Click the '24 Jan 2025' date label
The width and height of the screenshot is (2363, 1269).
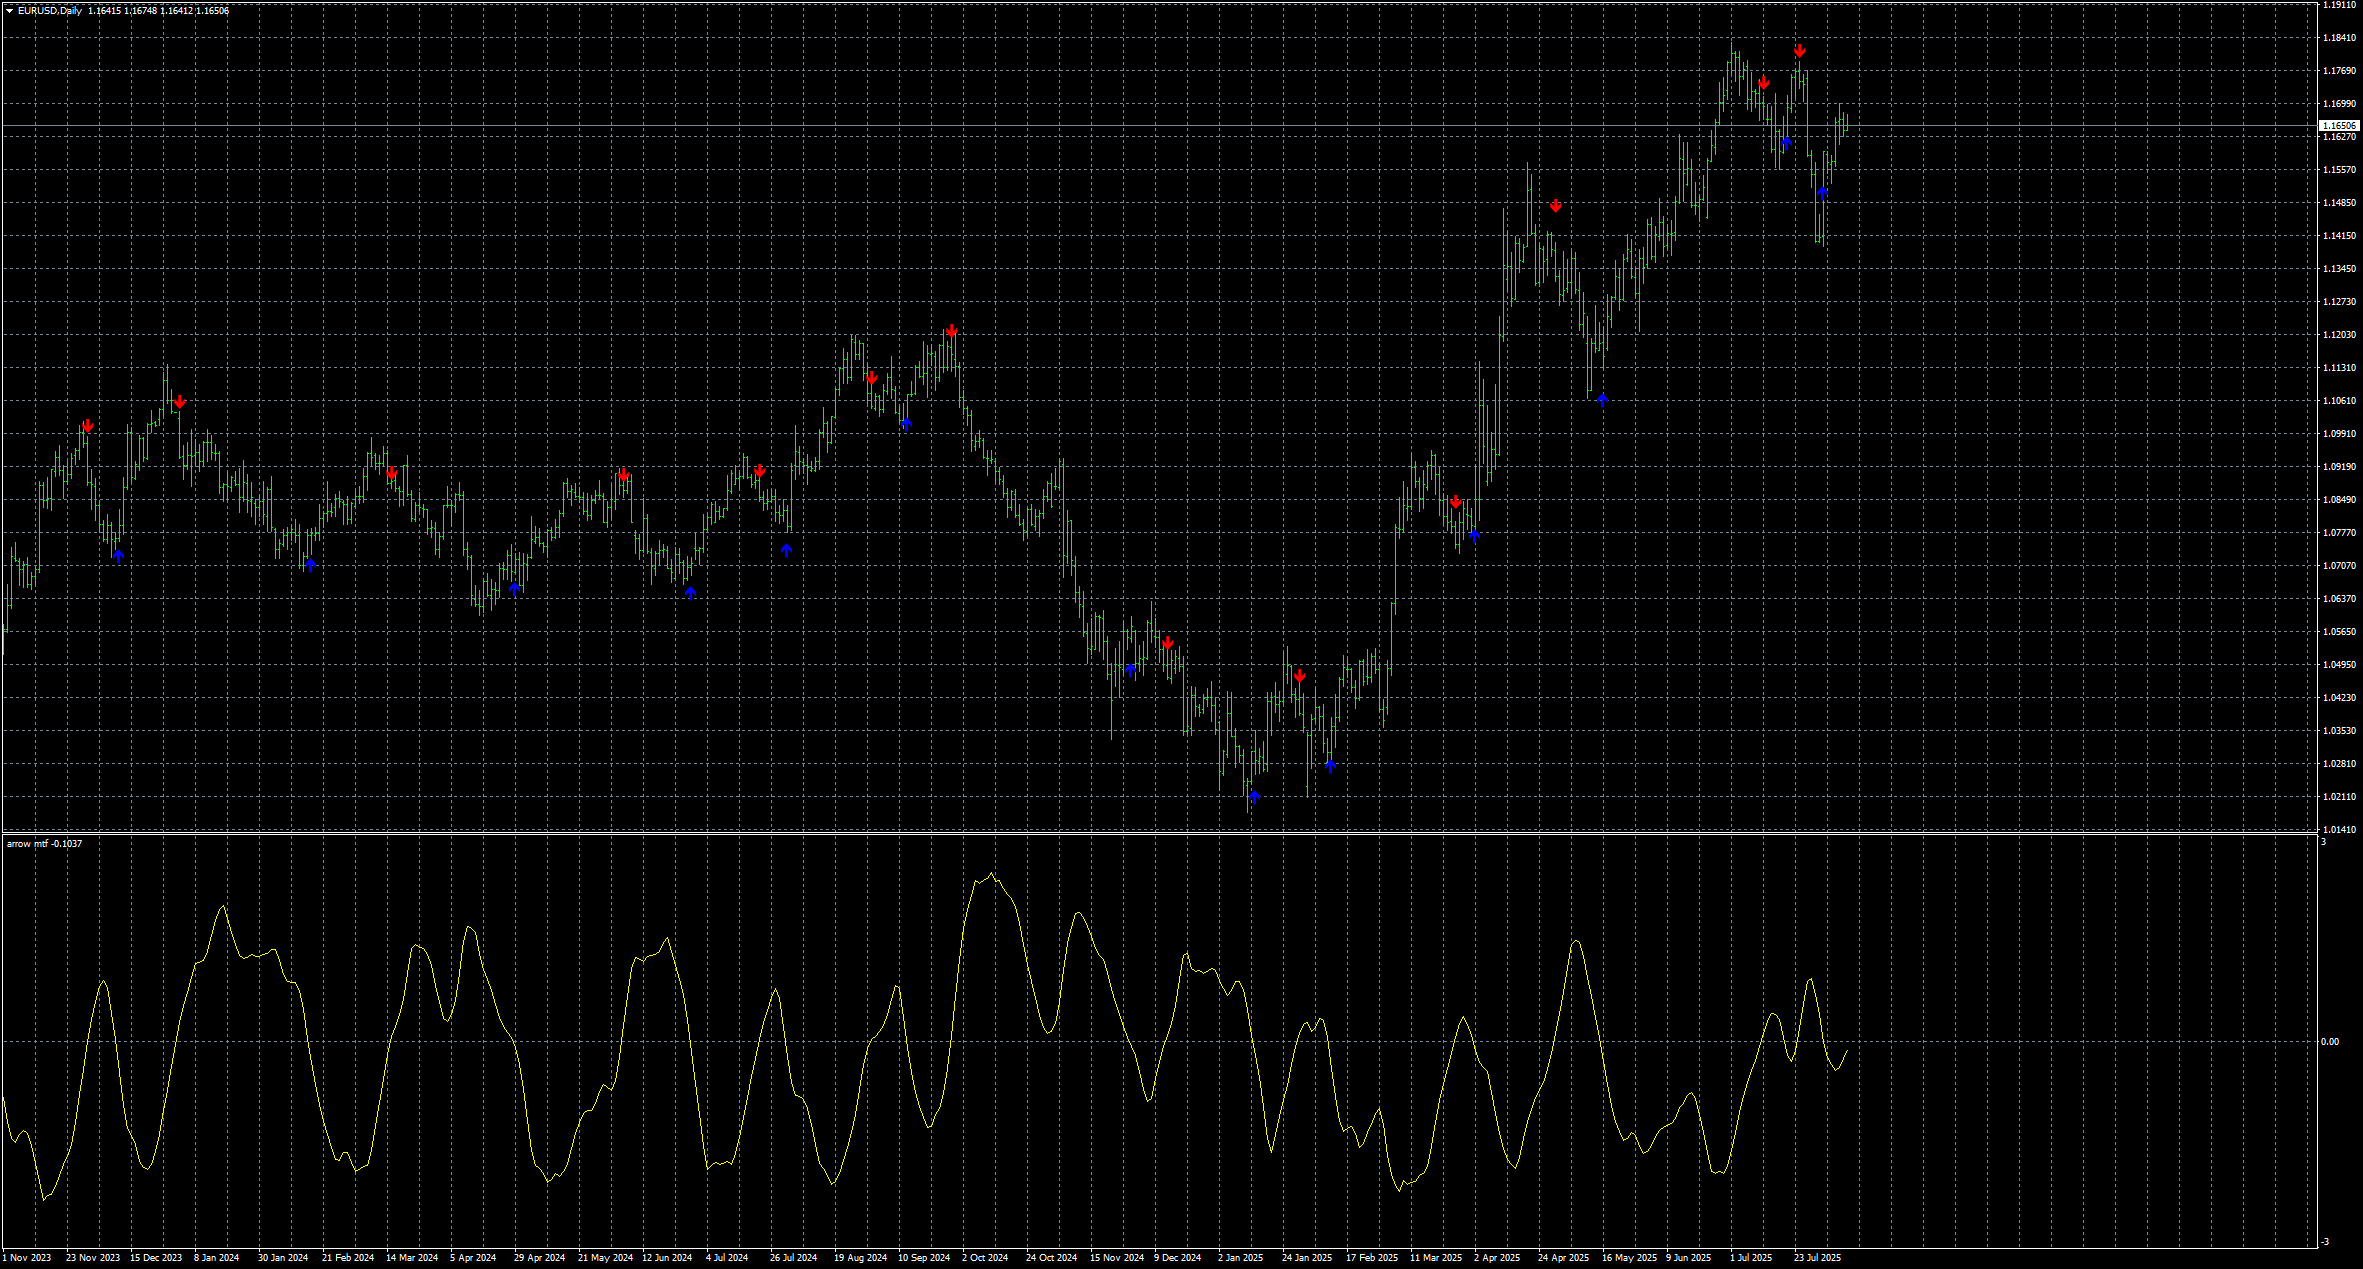(1307, 1258)
